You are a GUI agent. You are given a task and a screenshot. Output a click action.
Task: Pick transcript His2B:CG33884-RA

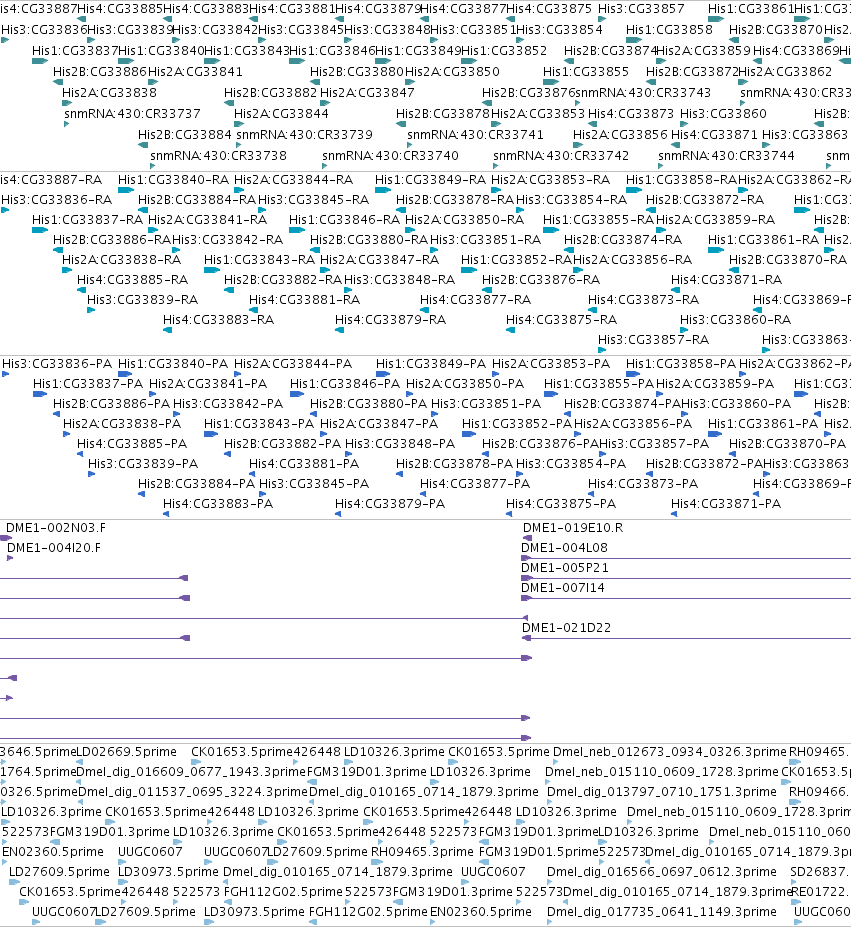tap(197, 200)
